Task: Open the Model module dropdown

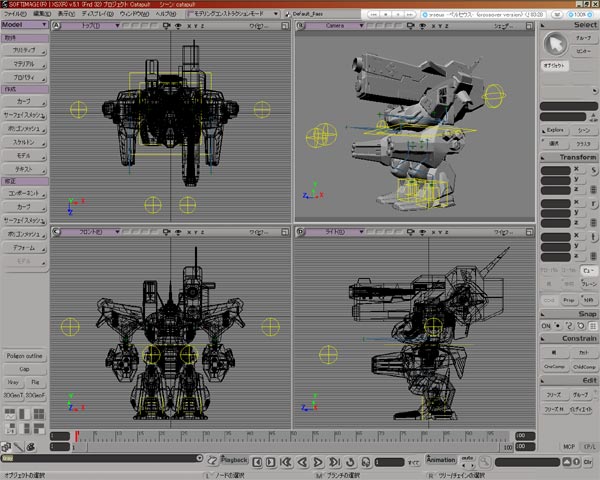Action: [x=24, y=24]
